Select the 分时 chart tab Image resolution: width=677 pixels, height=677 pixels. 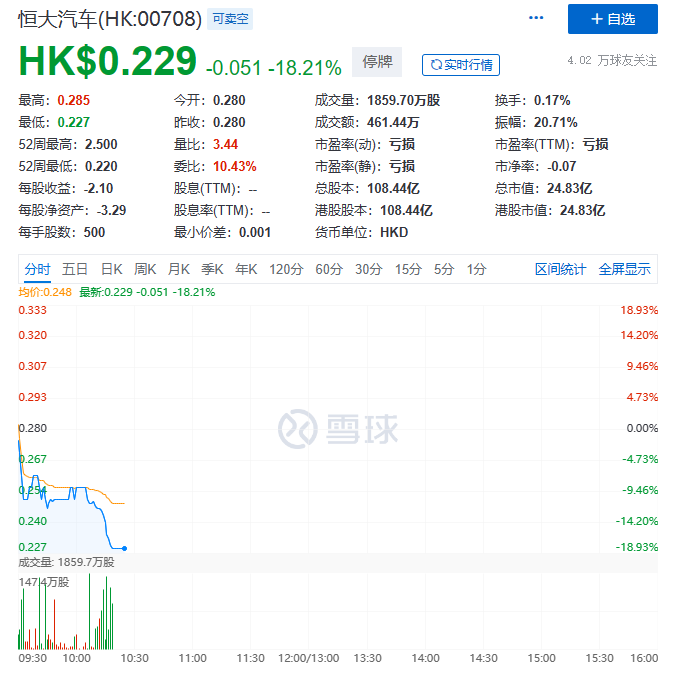pos(37,269)
